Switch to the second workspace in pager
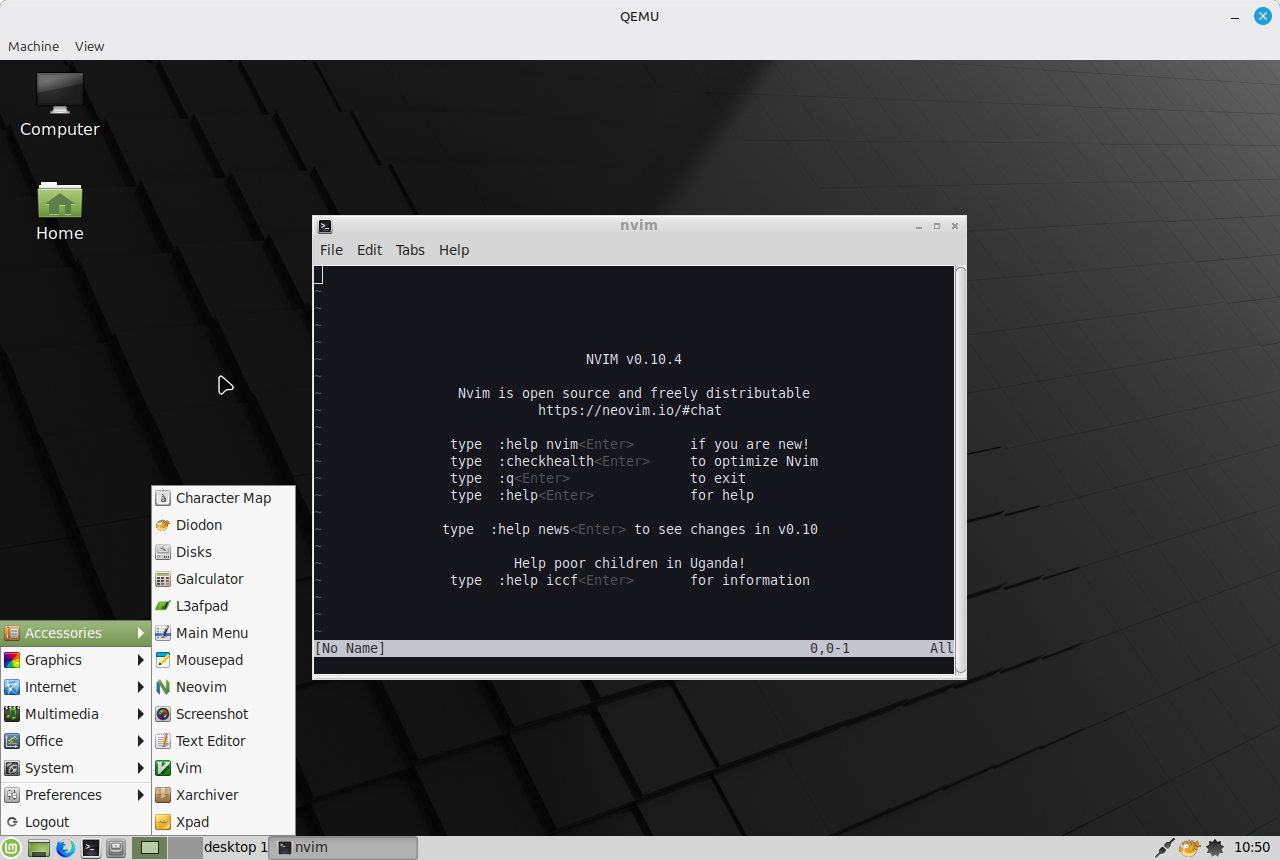 [x=184, y=848]
